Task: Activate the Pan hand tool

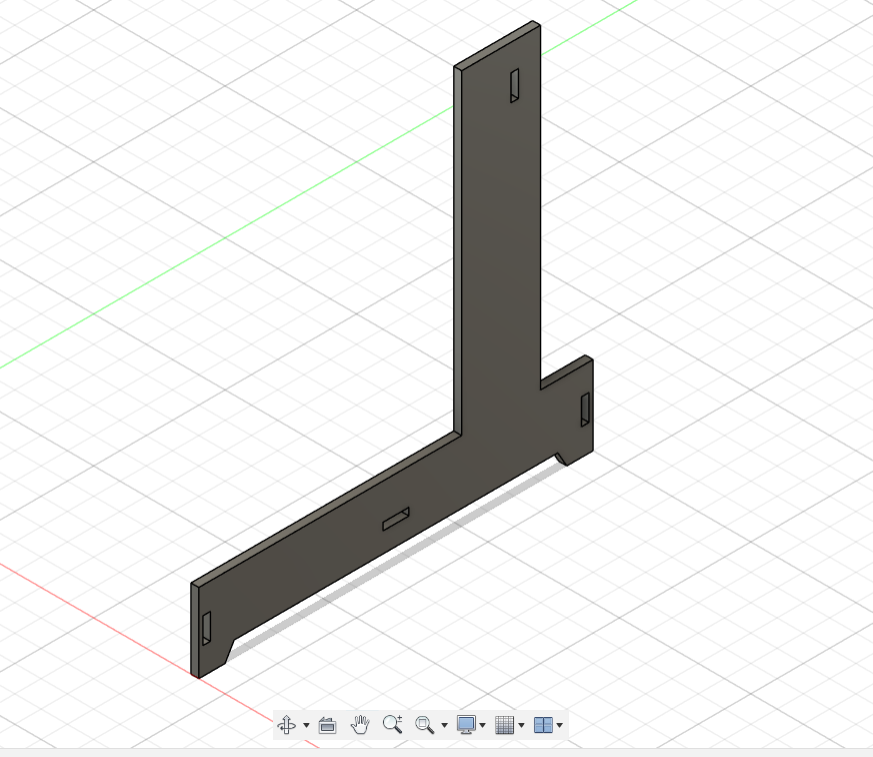Action: 360,725
